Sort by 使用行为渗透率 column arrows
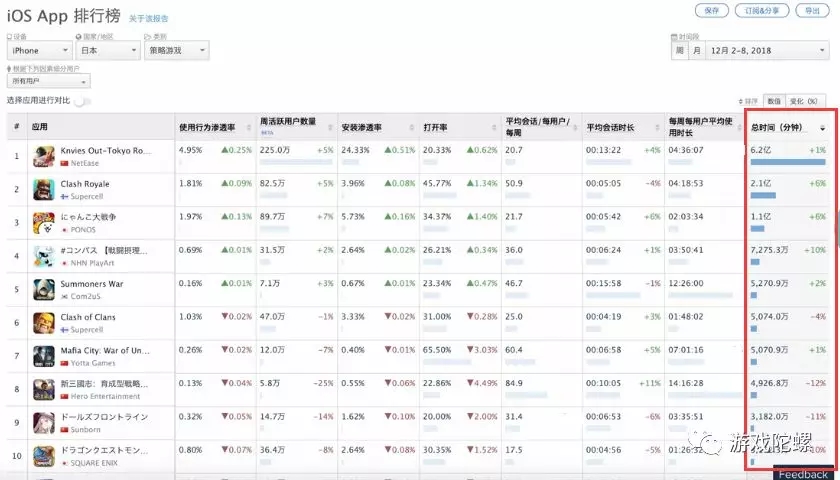Viewport: 840px width, 480px height. (249, 128)
